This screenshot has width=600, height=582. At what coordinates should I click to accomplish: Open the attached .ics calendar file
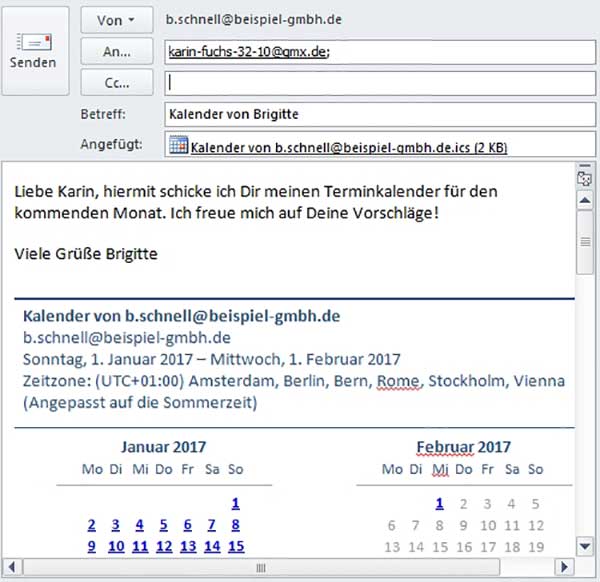(349, 147)
